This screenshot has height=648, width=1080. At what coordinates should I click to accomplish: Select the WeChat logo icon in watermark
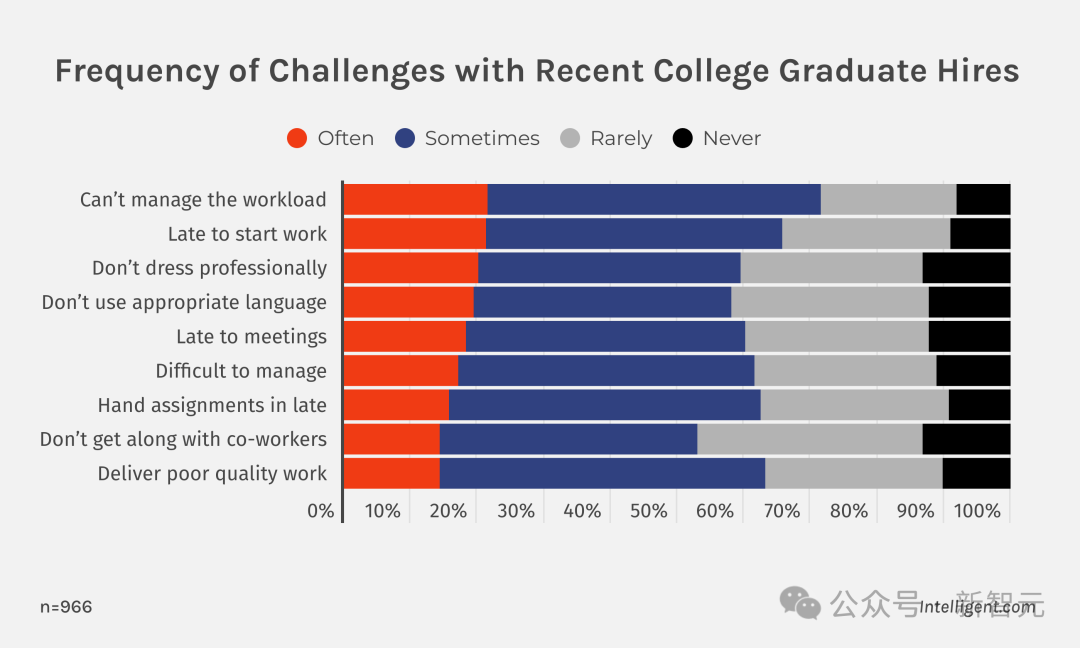click(800, 603)
